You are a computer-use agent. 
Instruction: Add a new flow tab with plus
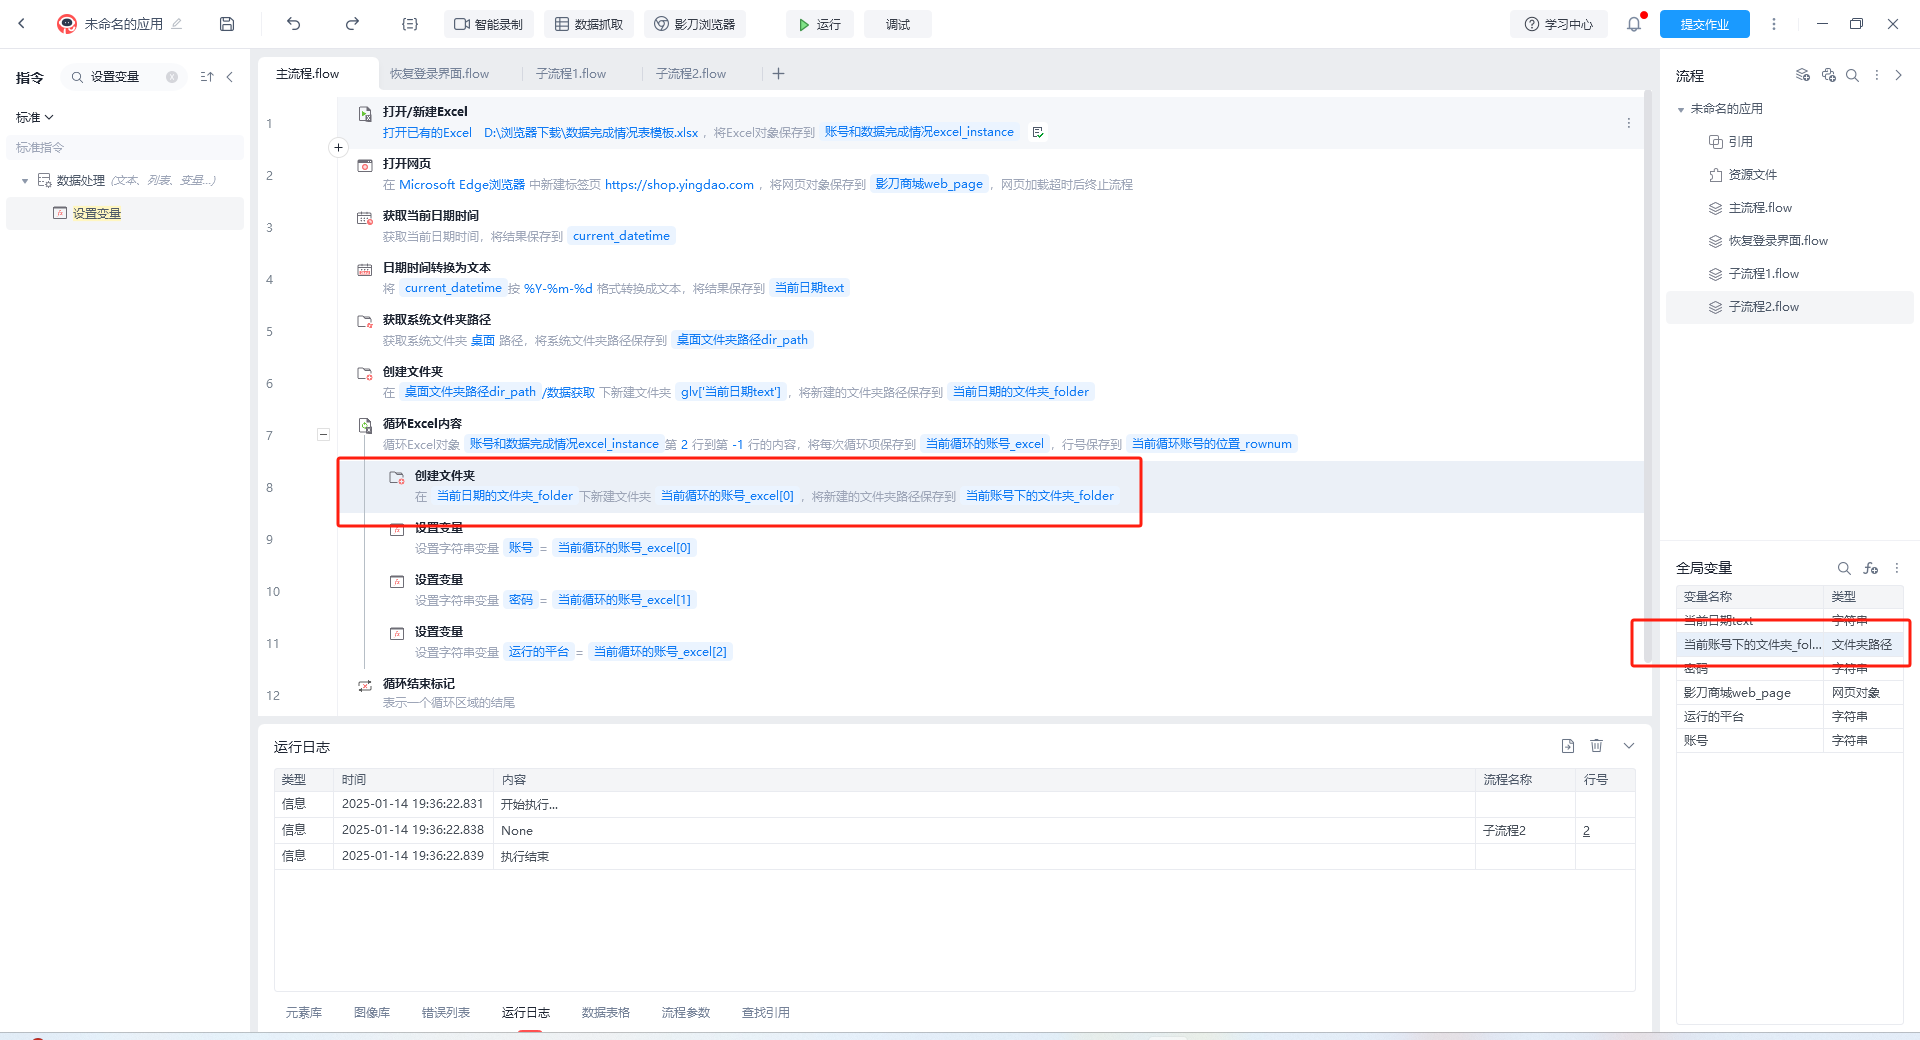point(779,74)
